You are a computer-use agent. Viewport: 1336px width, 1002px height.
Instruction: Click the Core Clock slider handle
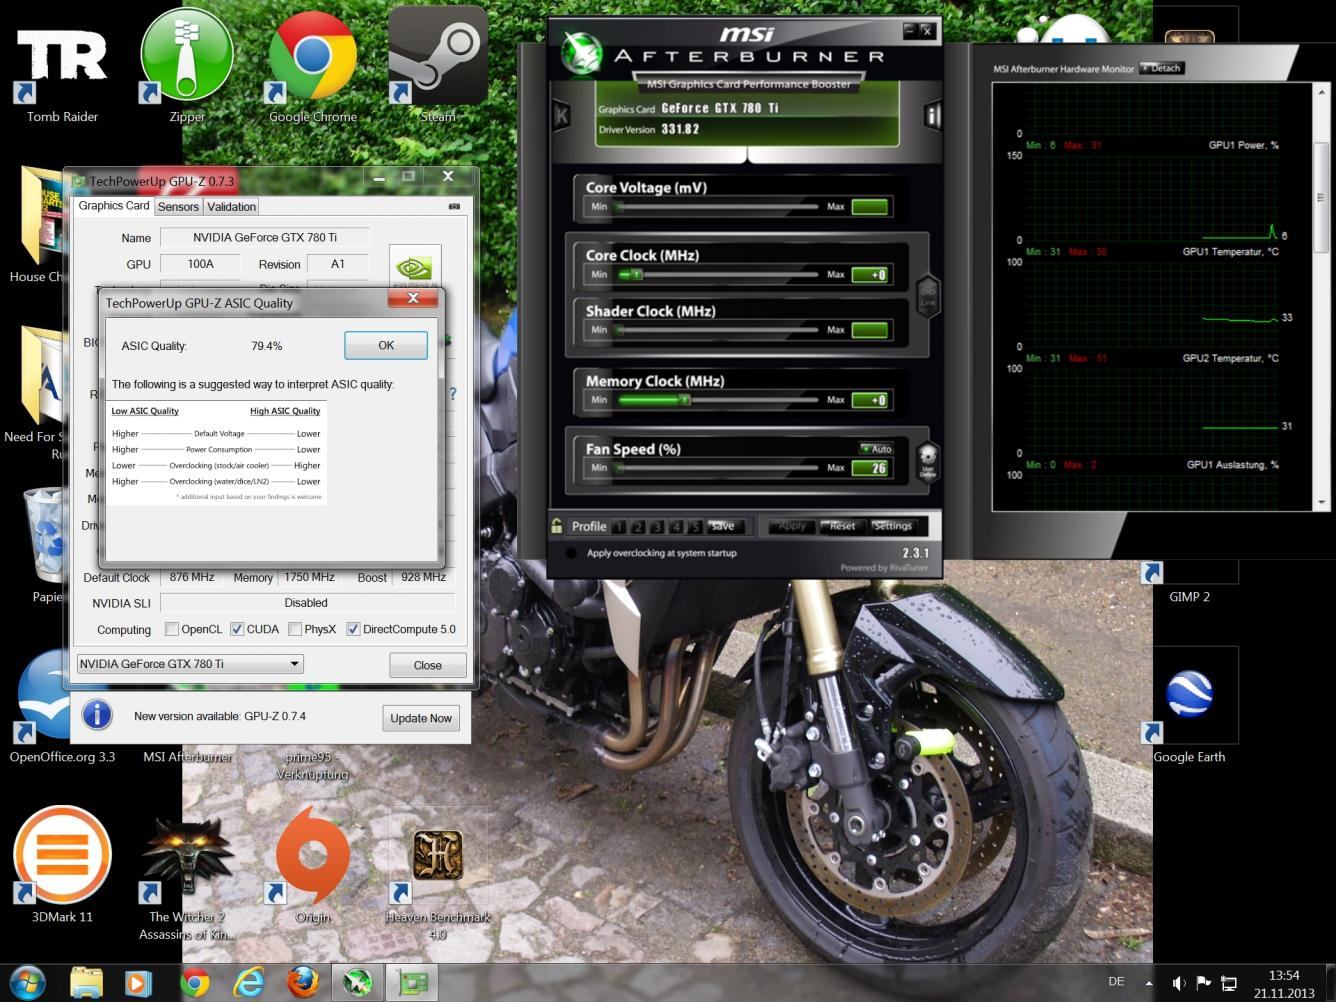[x=635, y=274]
